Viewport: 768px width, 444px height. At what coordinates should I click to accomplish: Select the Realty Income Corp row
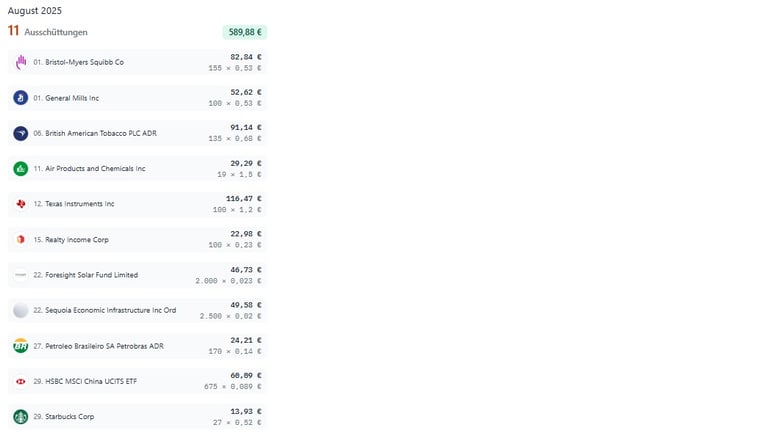click(x=138, y=240)
